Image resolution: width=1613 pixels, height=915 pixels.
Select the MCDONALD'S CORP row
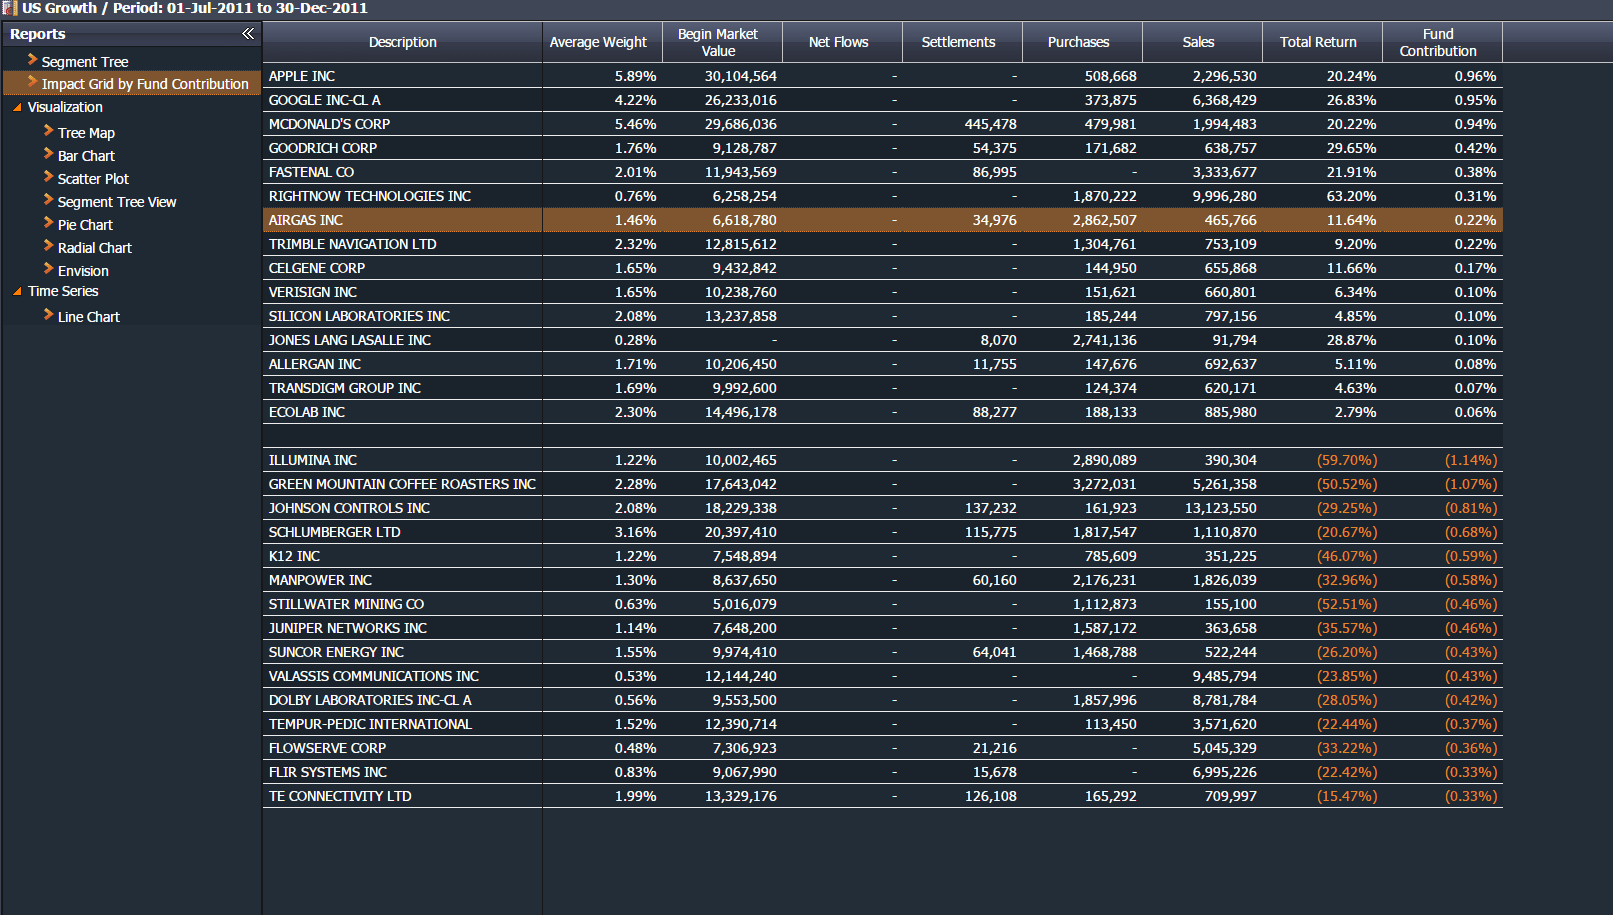tap(883, 124)
